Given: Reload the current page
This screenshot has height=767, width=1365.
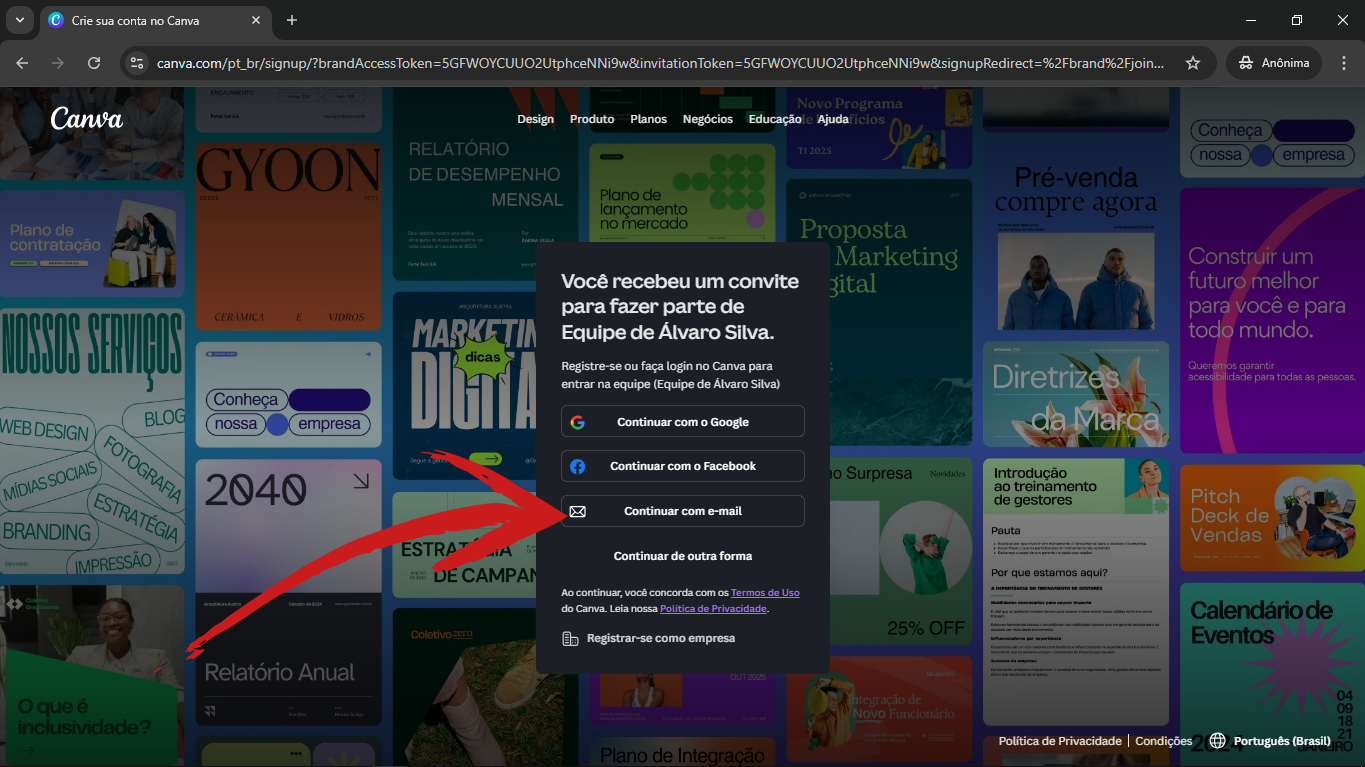Looking at the screenshot, I should (94, 63).
